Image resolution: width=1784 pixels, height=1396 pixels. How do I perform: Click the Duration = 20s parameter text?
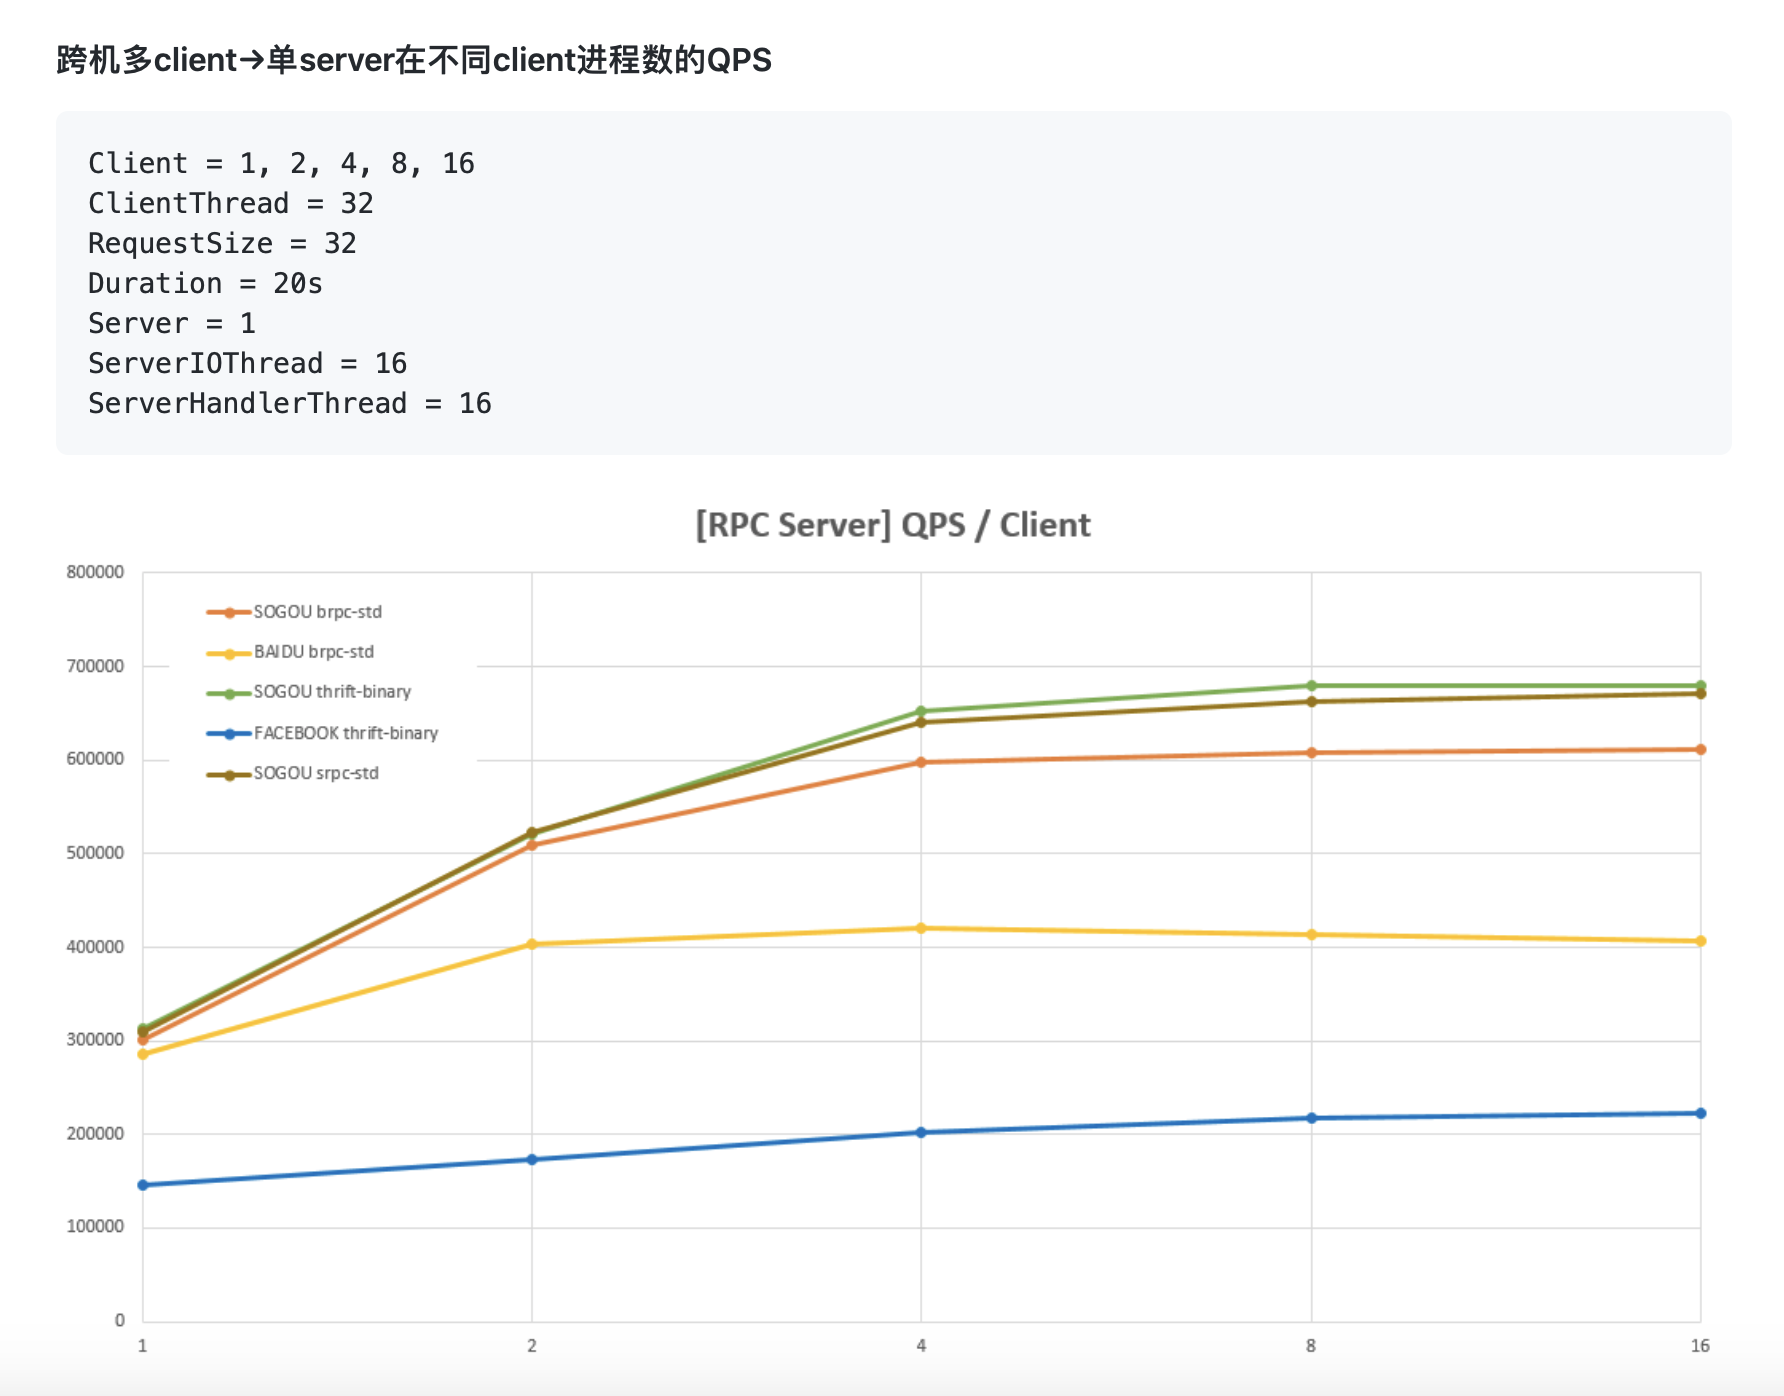point(188,283)
